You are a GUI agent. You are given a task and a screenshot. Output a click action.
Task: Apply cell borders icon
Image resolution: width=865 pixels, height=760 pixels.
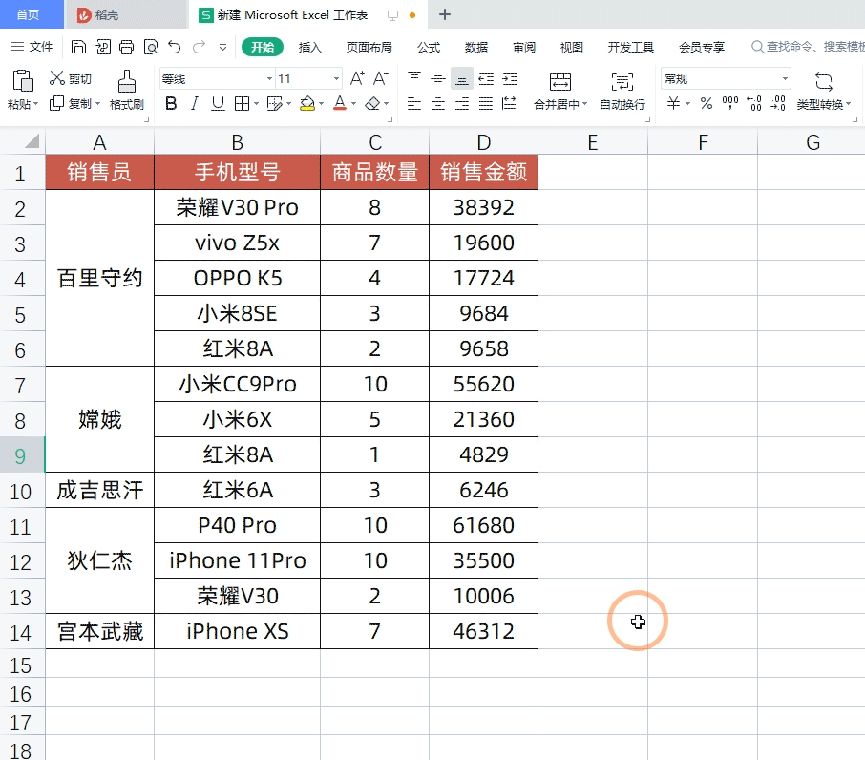(242, 103)
